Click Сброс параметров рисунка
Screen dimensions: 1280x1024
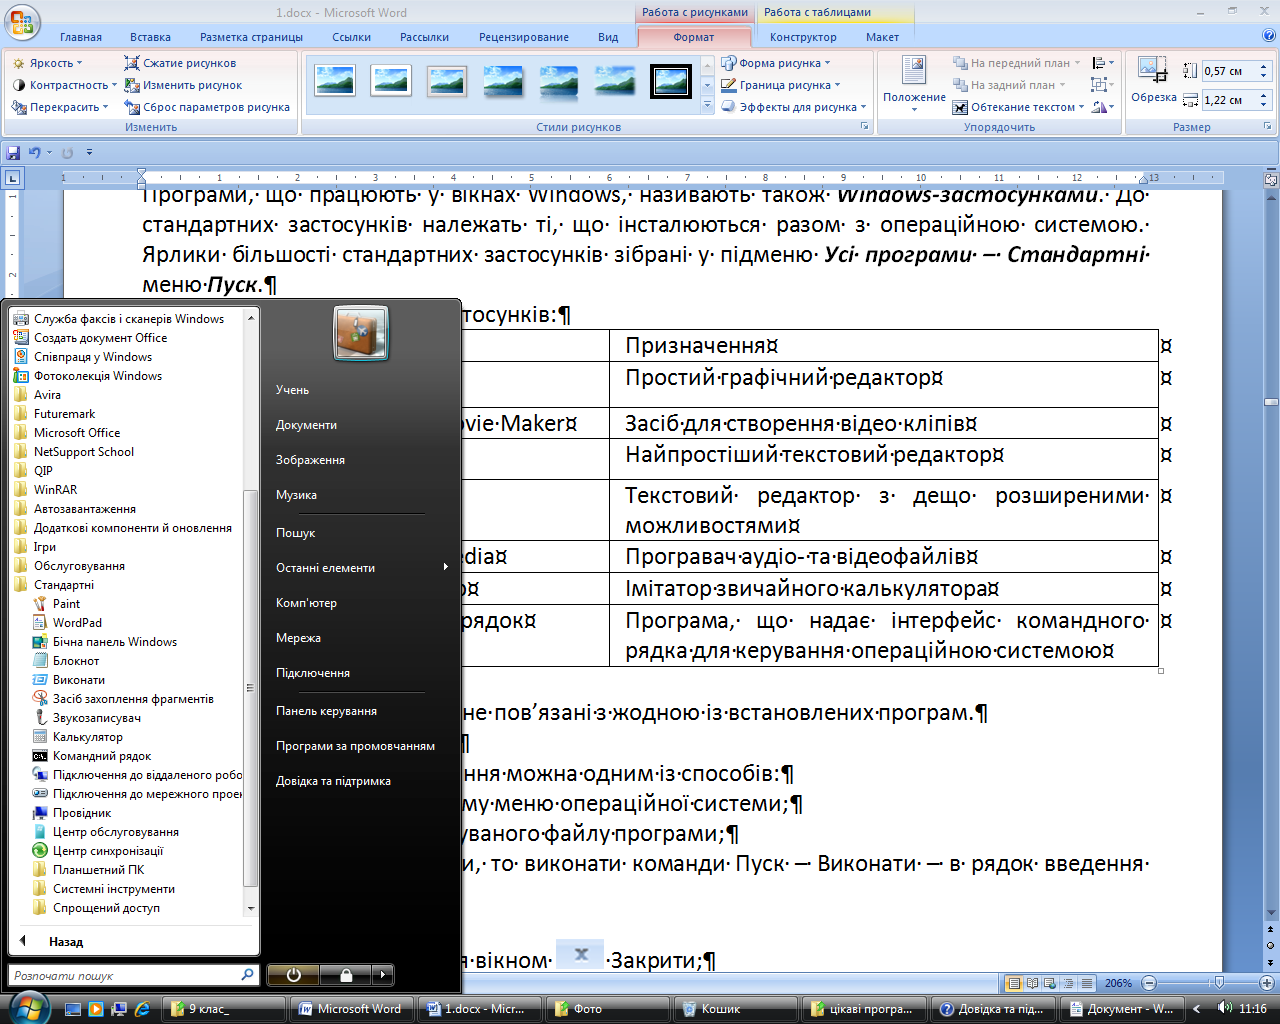tap(206, 107)
